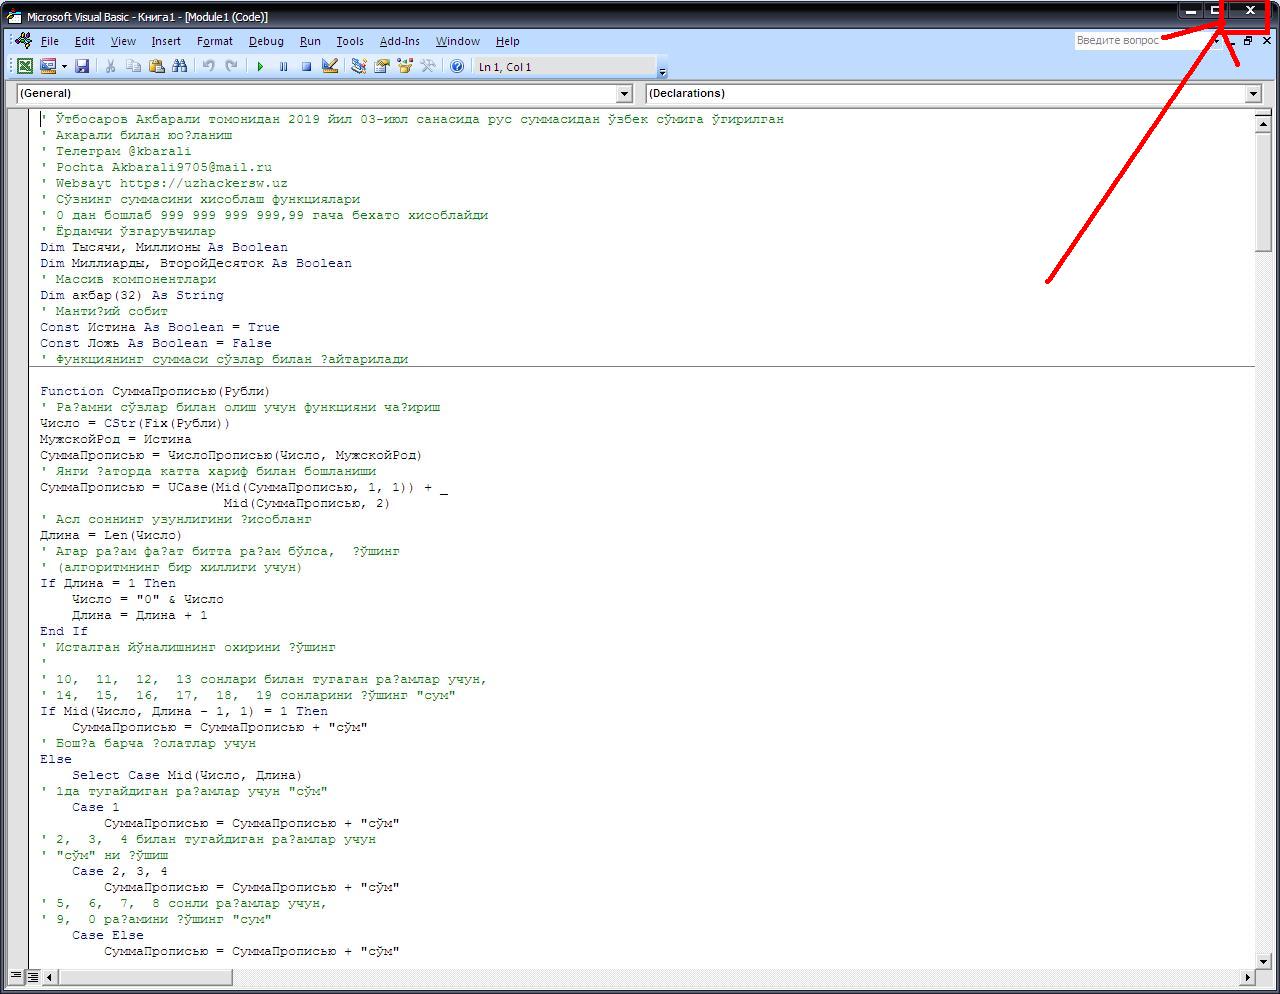Open the Insert UserForm dropdown arrow
Screen dimensions: 1280x994
coord(64,67)
